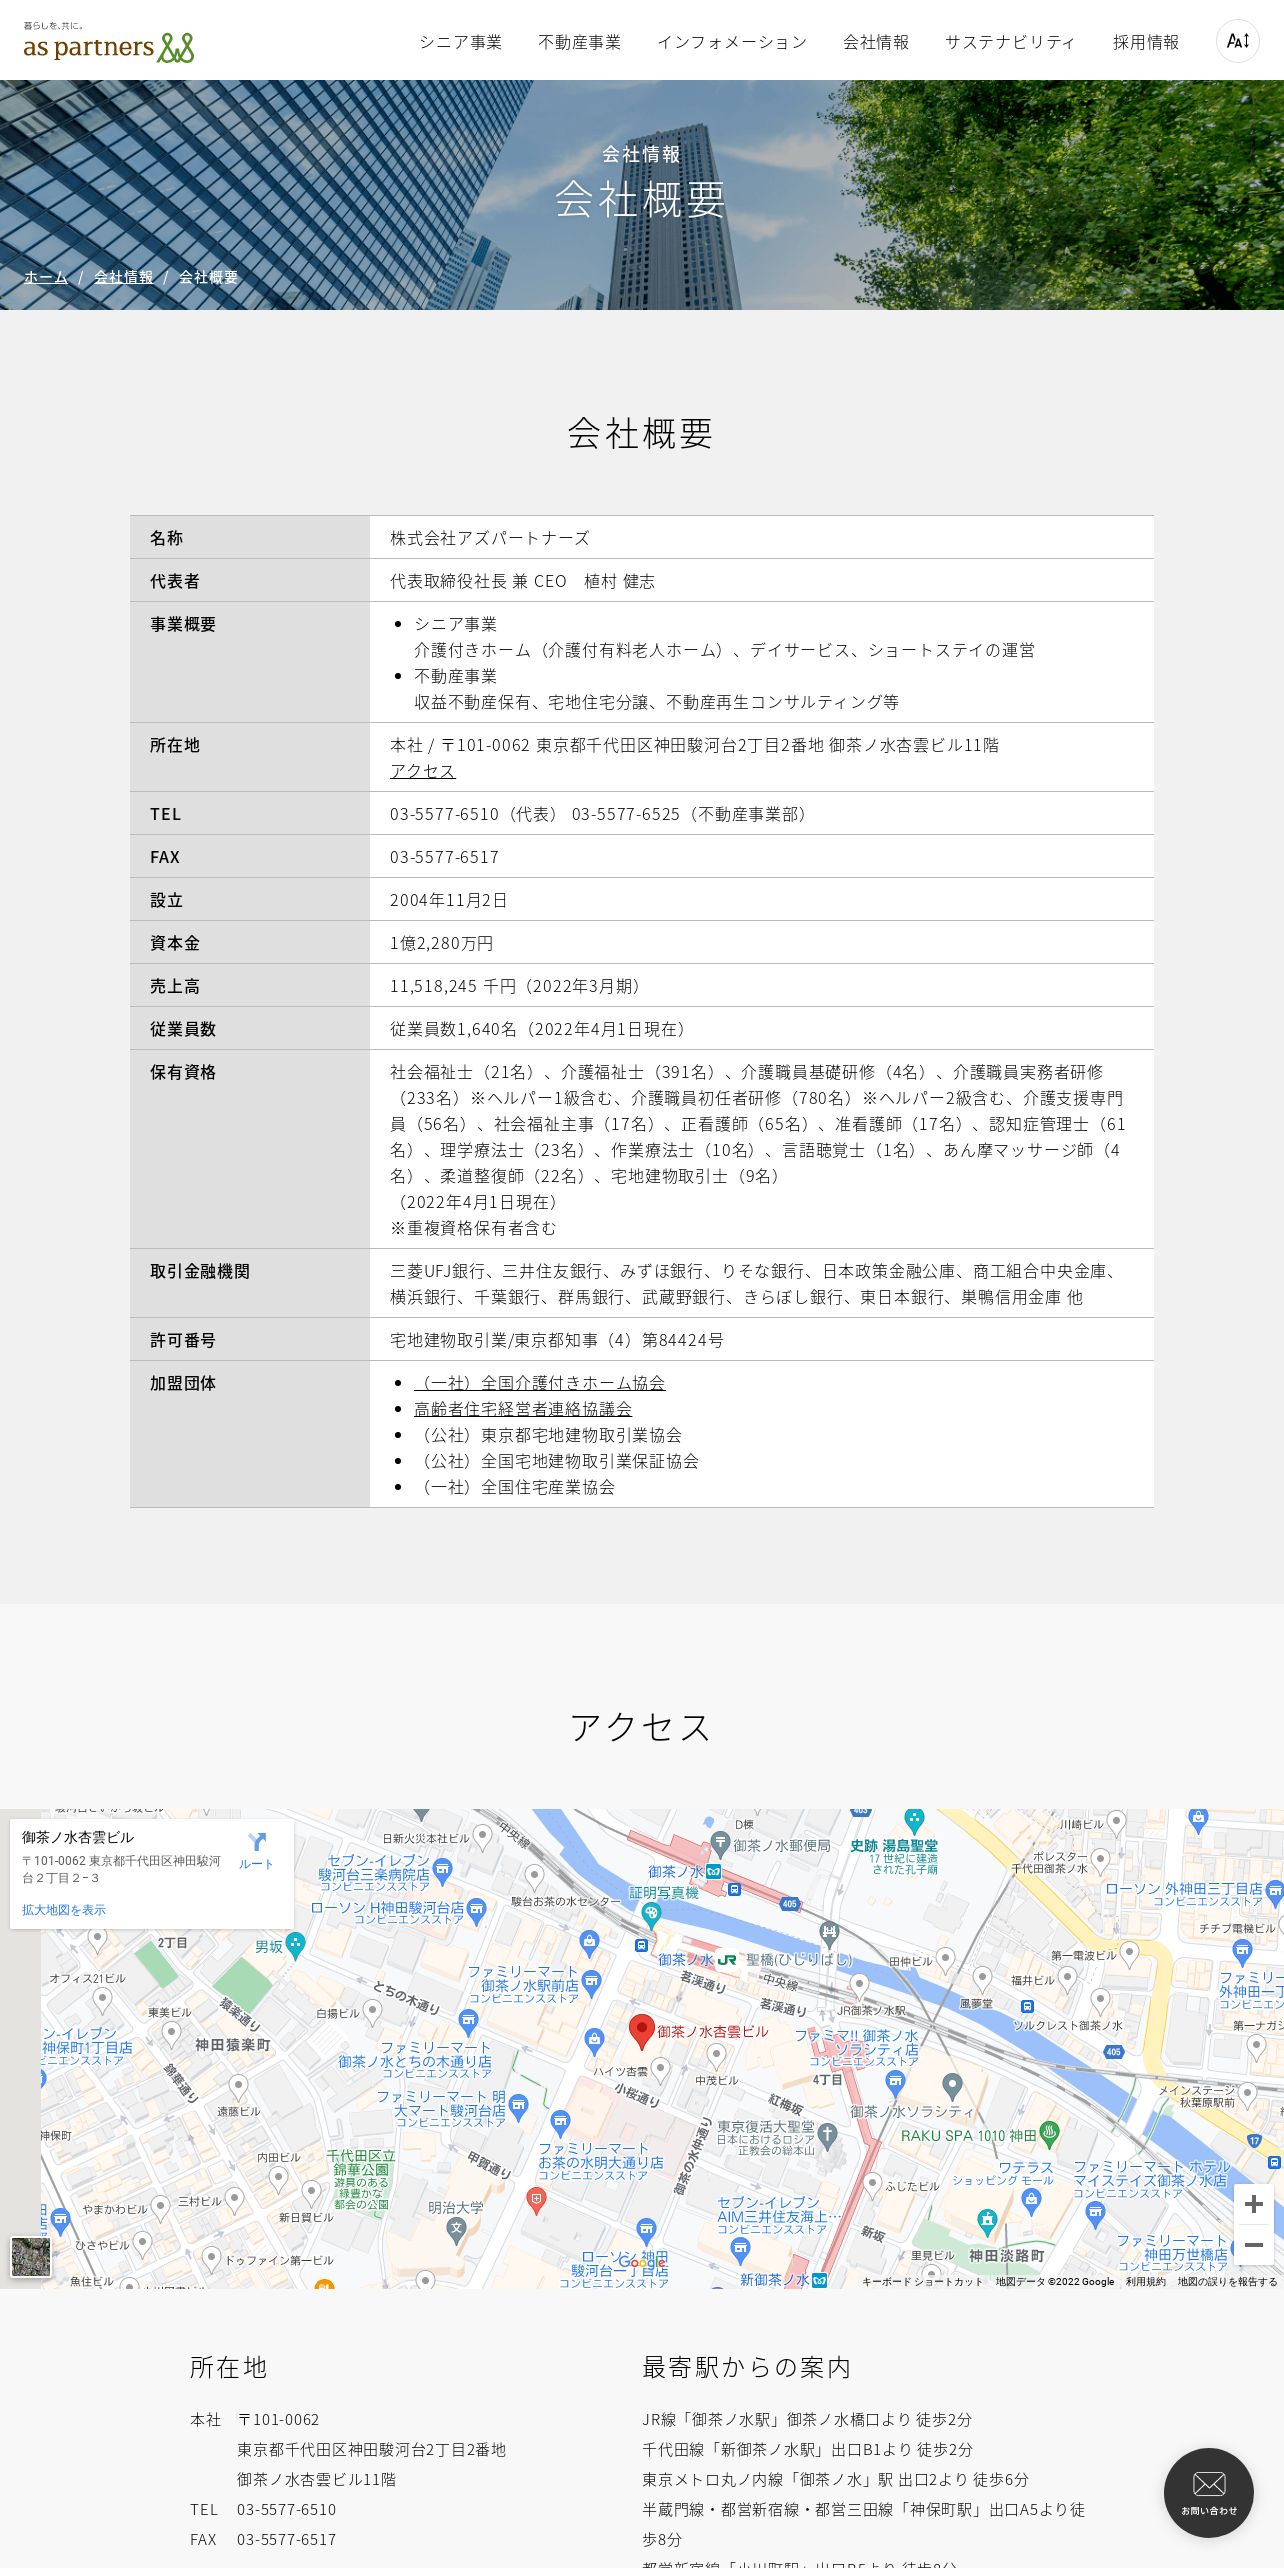1284x2568 pixels.
Task: Zoom in the map with plus button
Action: coord(1253,2204)
